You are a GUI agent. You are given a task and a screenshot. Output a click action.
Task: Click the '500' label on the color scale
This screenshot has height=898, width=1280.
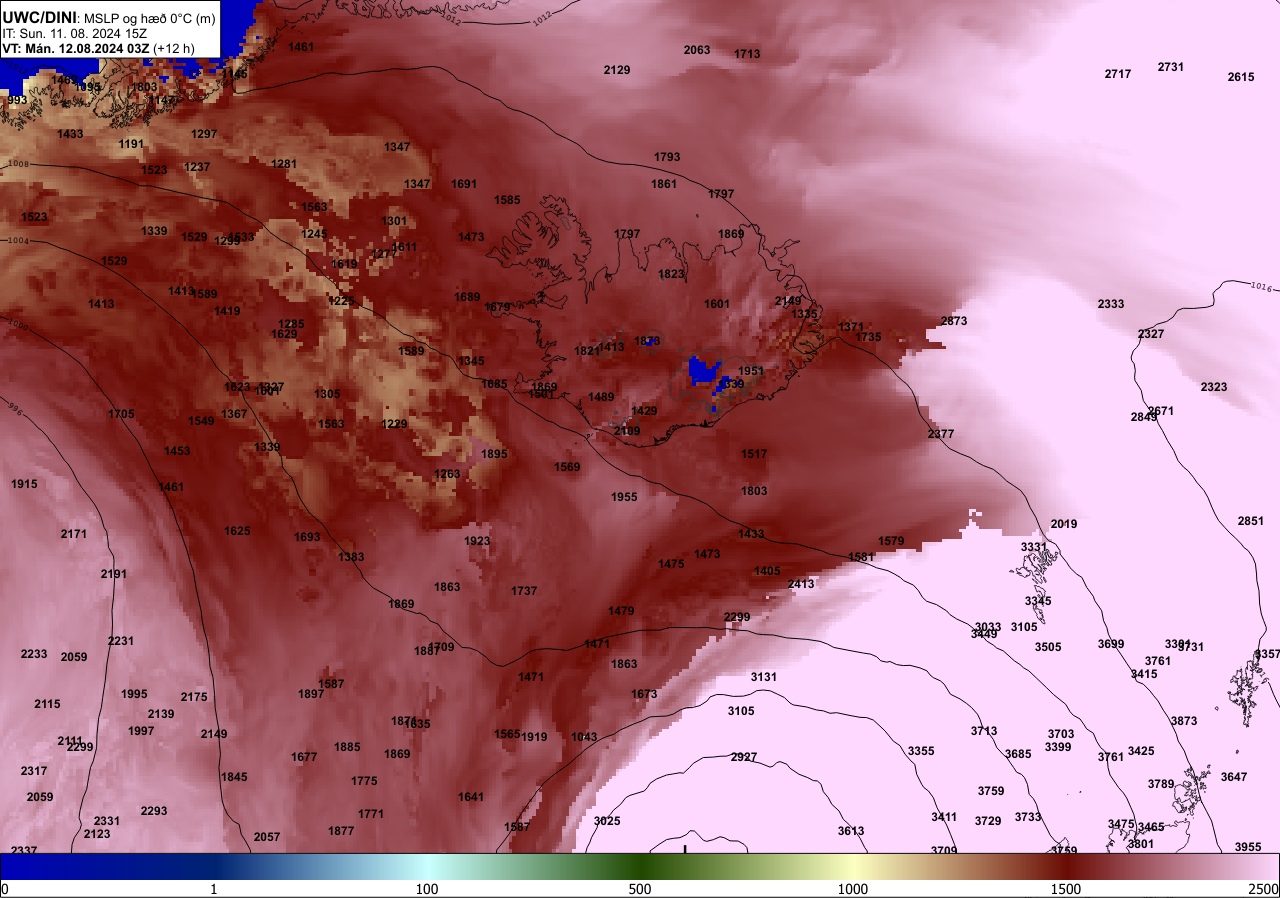(640, 889)
